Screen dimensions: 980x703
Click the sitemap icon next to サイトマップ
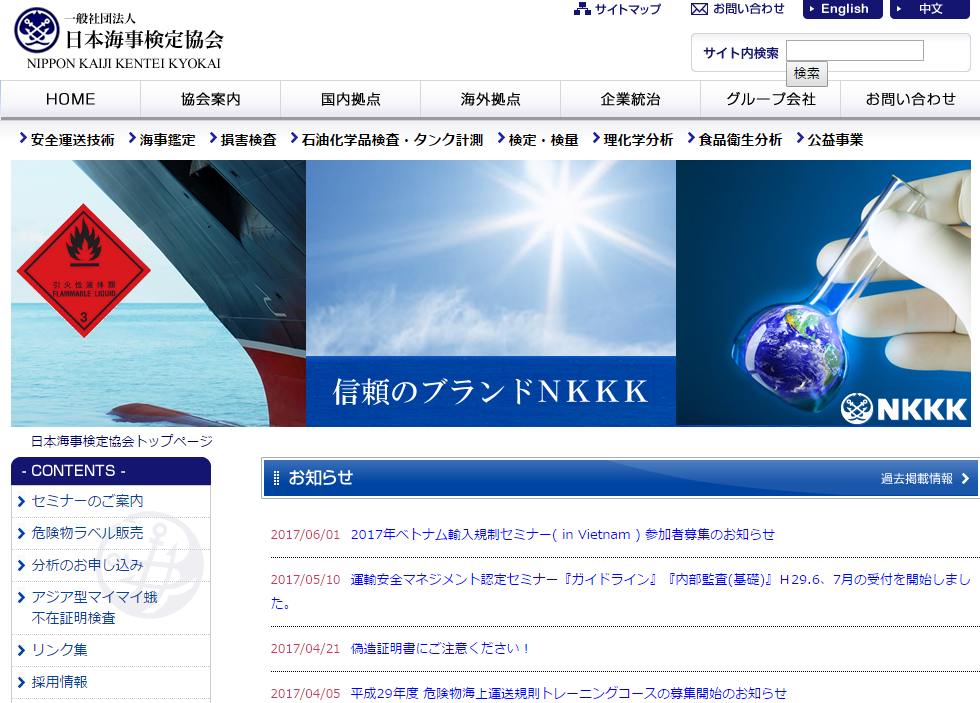[x=582, y=9]
